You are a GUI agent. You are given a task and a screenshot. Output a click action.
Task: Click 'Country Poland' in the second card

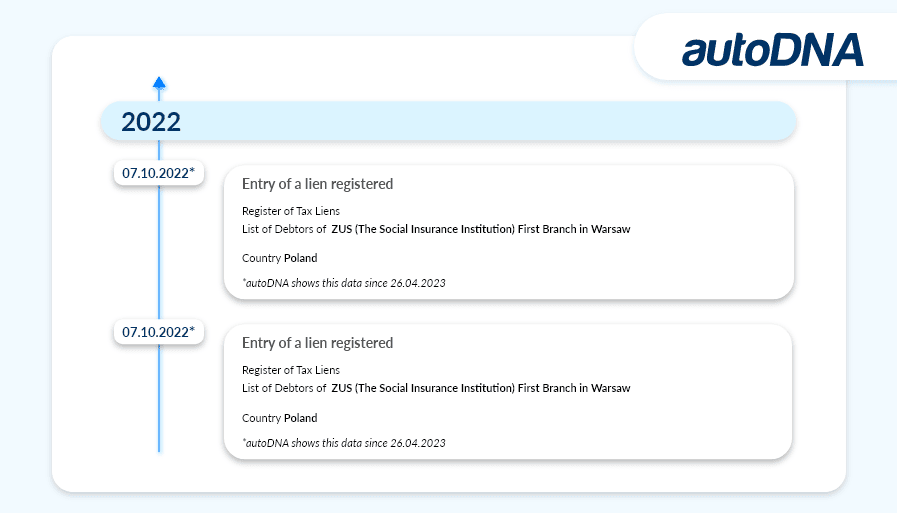point(280,418)
